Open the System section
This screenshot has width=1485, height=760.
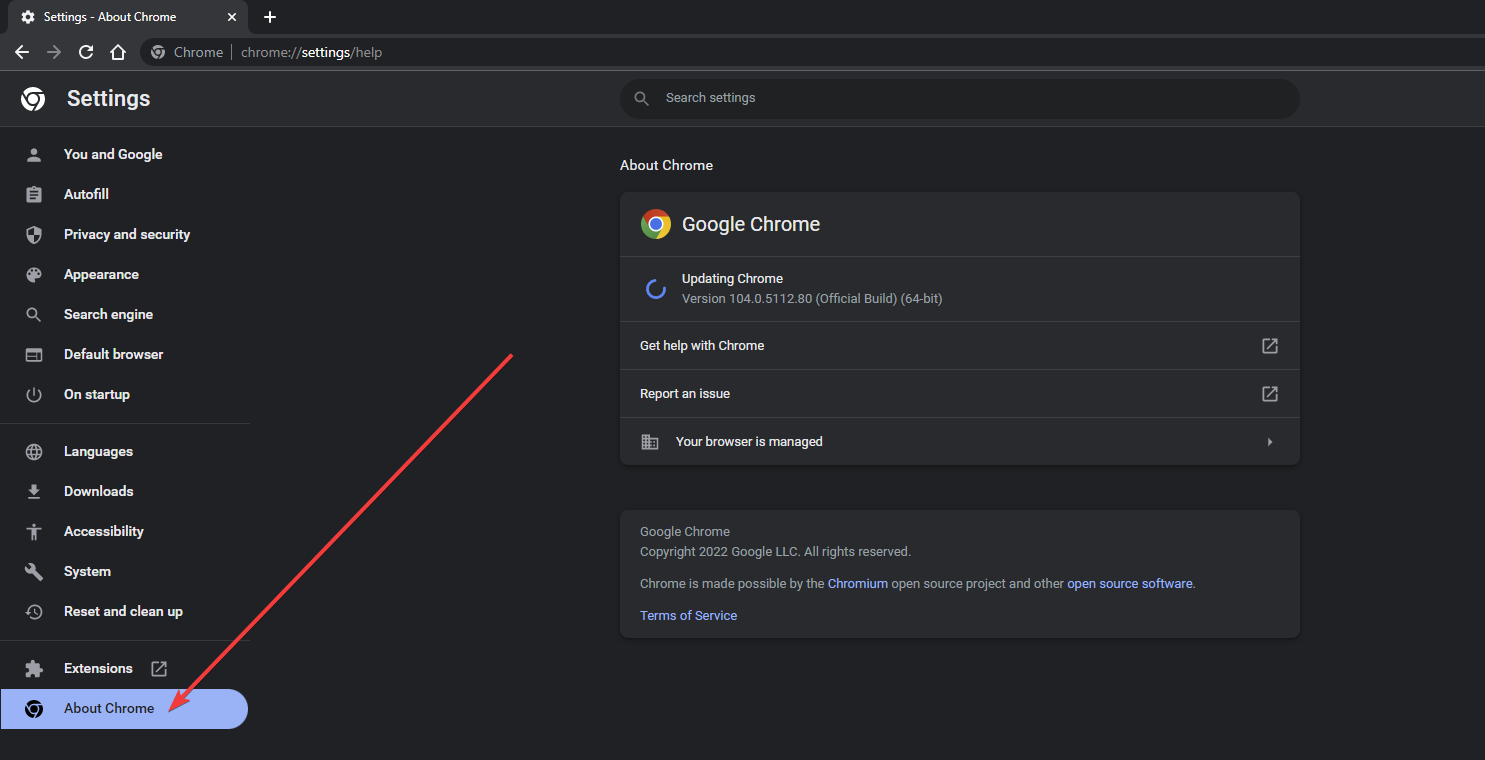[x=87, y=571]
